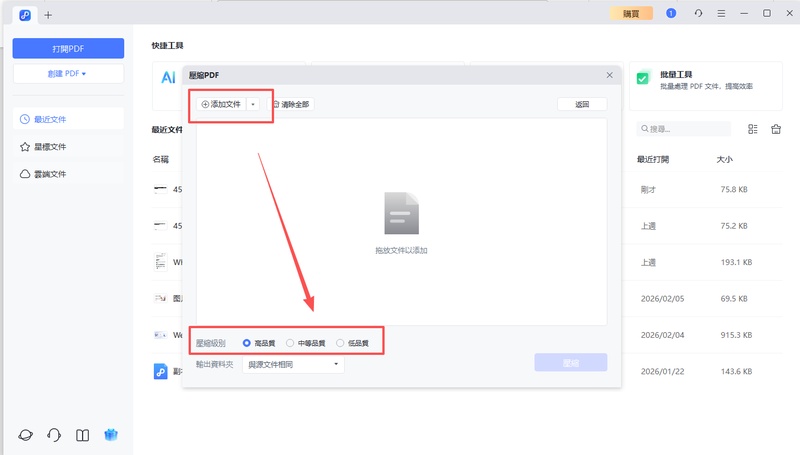Expand the 添加文件 dropdown arrow
The image size is (800, 455).
point(253,104)
